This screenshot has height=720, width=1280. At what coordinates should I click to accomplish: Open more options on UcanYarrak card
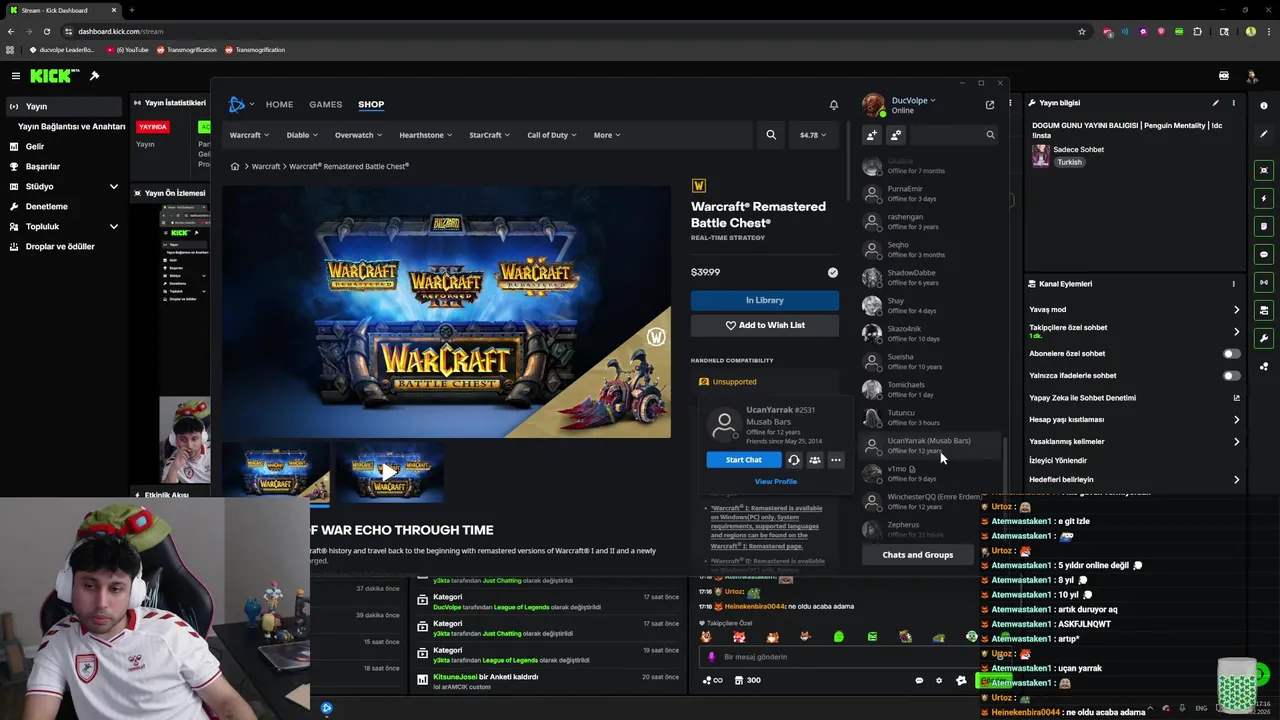click(x=836, y=460)
